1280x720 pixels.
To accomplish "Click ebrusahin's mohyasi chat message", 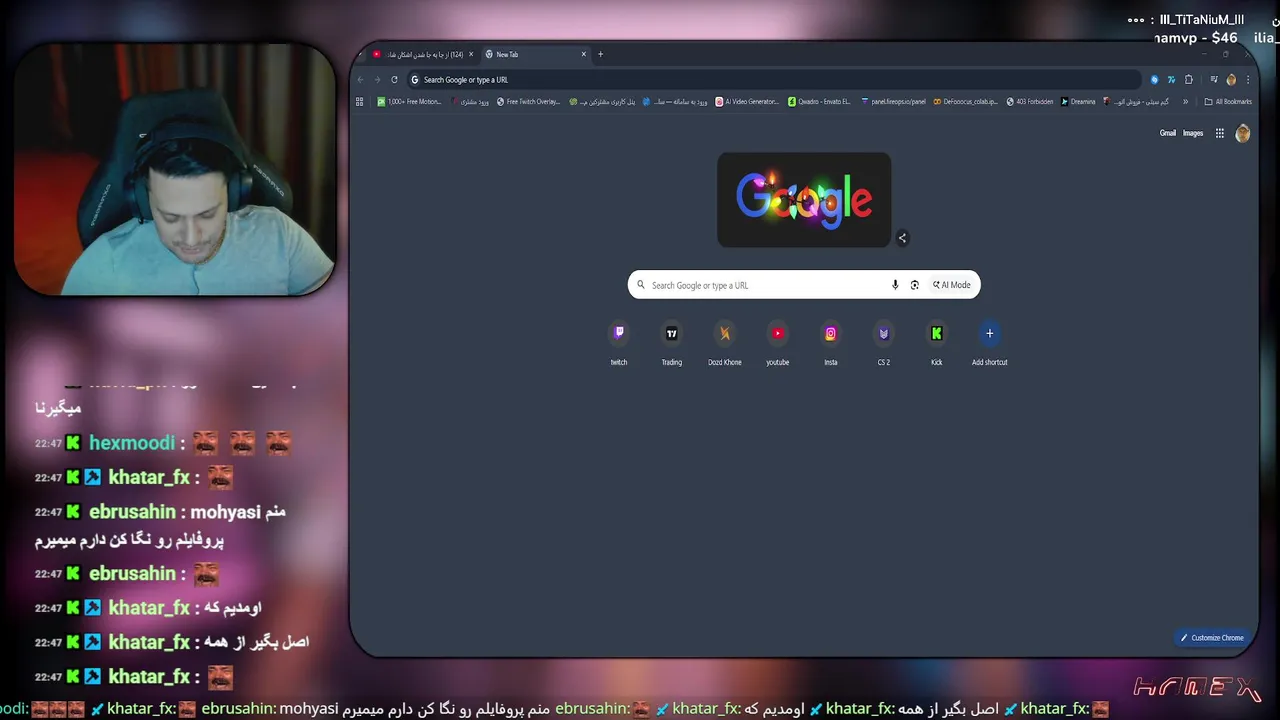I will [x=160, y=526].
